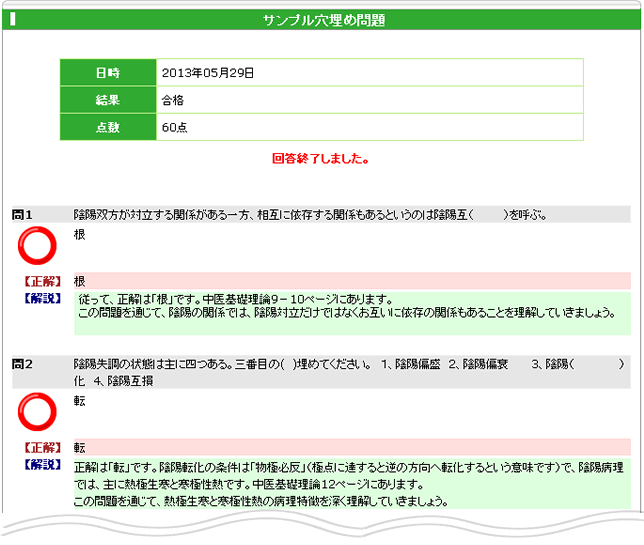
Task: Click the 問2 question number label
Action: point(22,364)
